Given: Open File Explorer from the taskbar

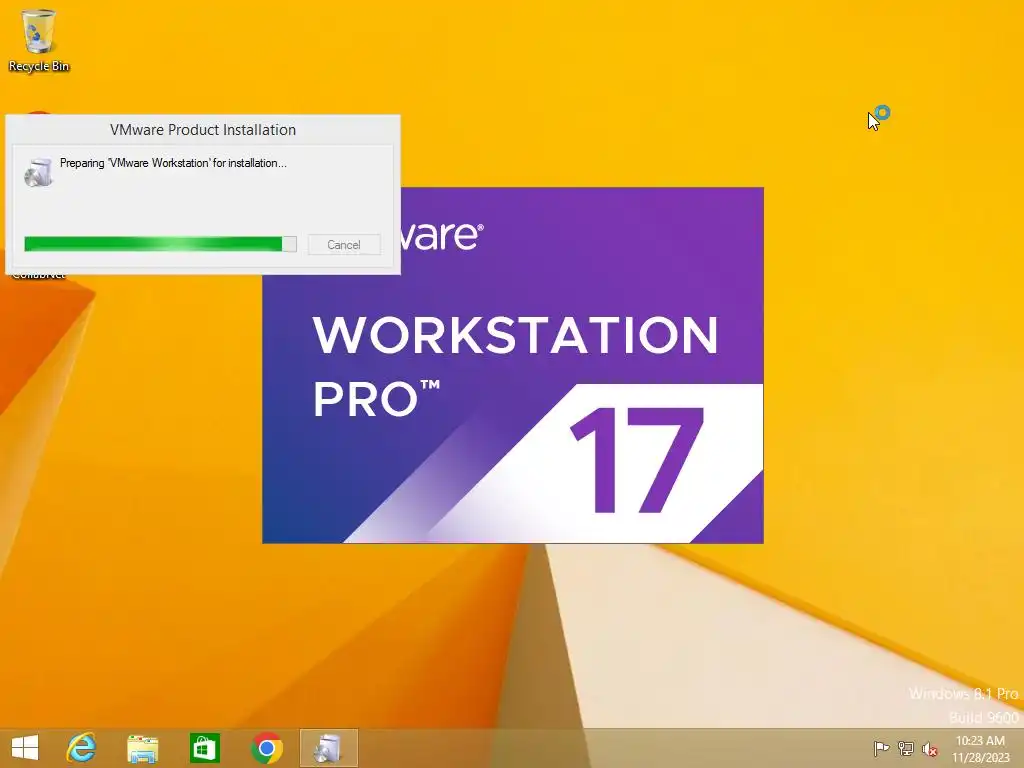Looking at the screenshot, I should coord(142,748).
